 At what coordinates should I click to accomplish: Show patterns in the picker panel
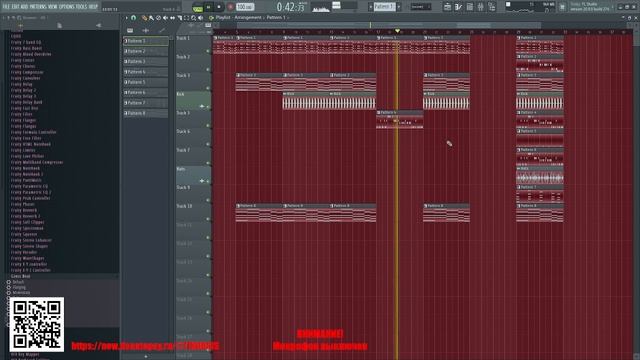130,30
